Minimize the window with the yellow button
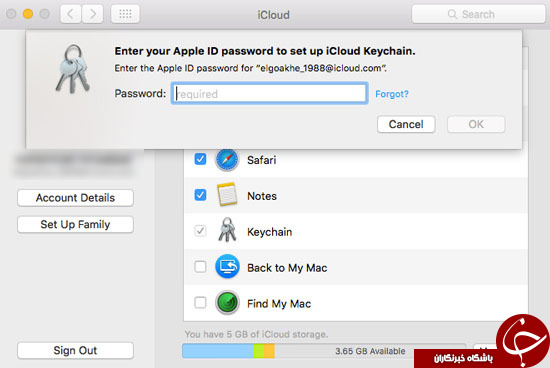550x368 pixels. [28, 14]
